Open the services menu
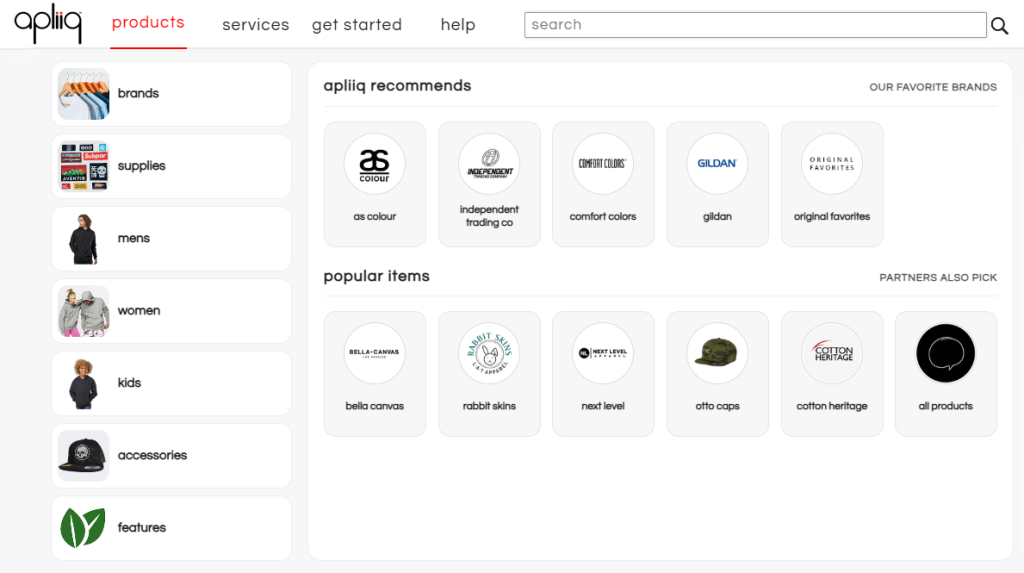Viewport: 1024px width, 573px height. [x=255, y=25]
